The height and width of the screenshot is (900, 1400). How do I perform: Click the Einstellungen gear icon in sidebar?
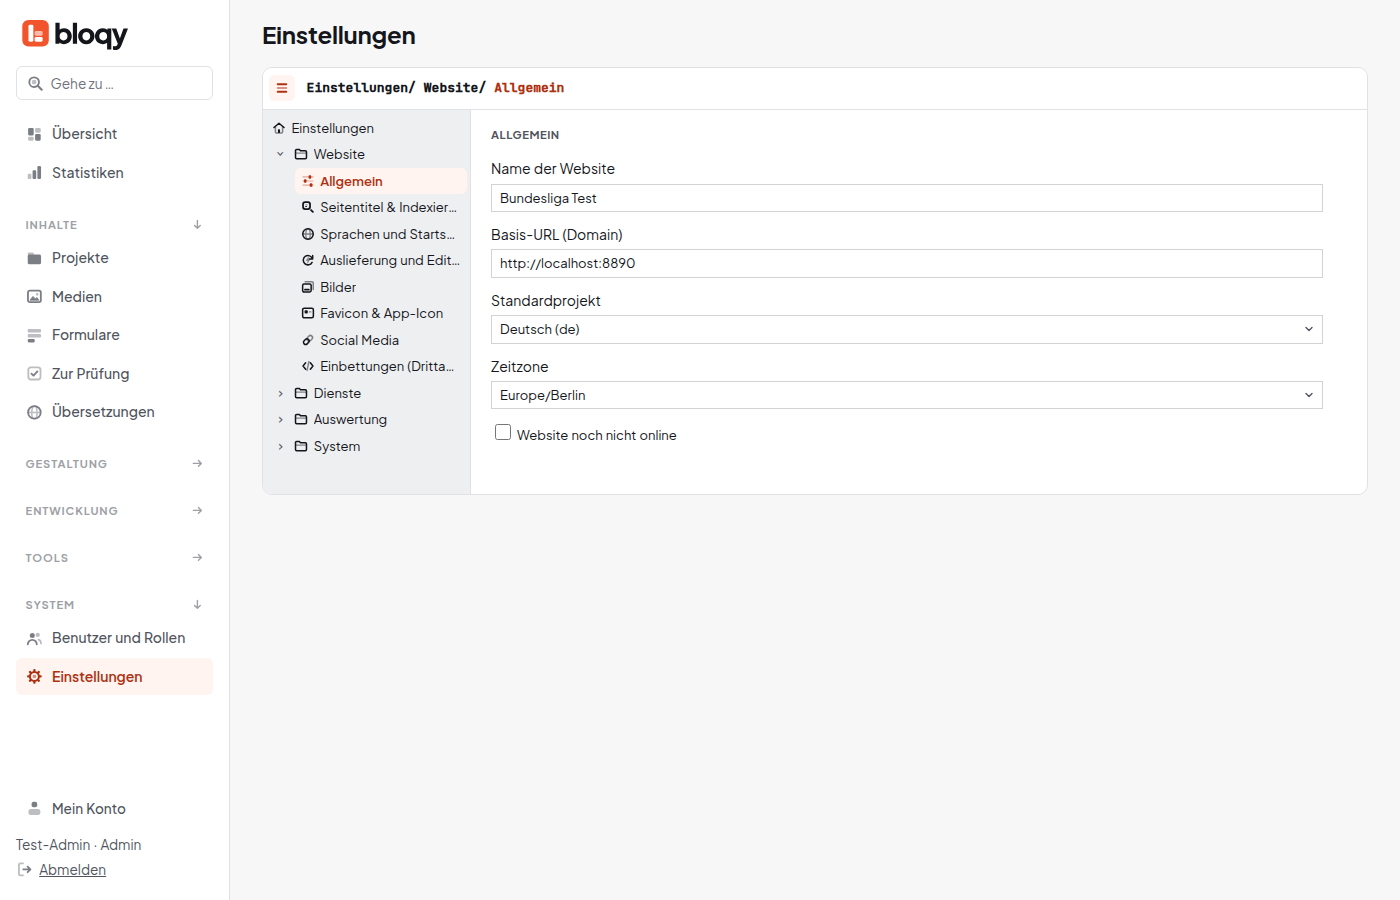click(x=34, y=677)
